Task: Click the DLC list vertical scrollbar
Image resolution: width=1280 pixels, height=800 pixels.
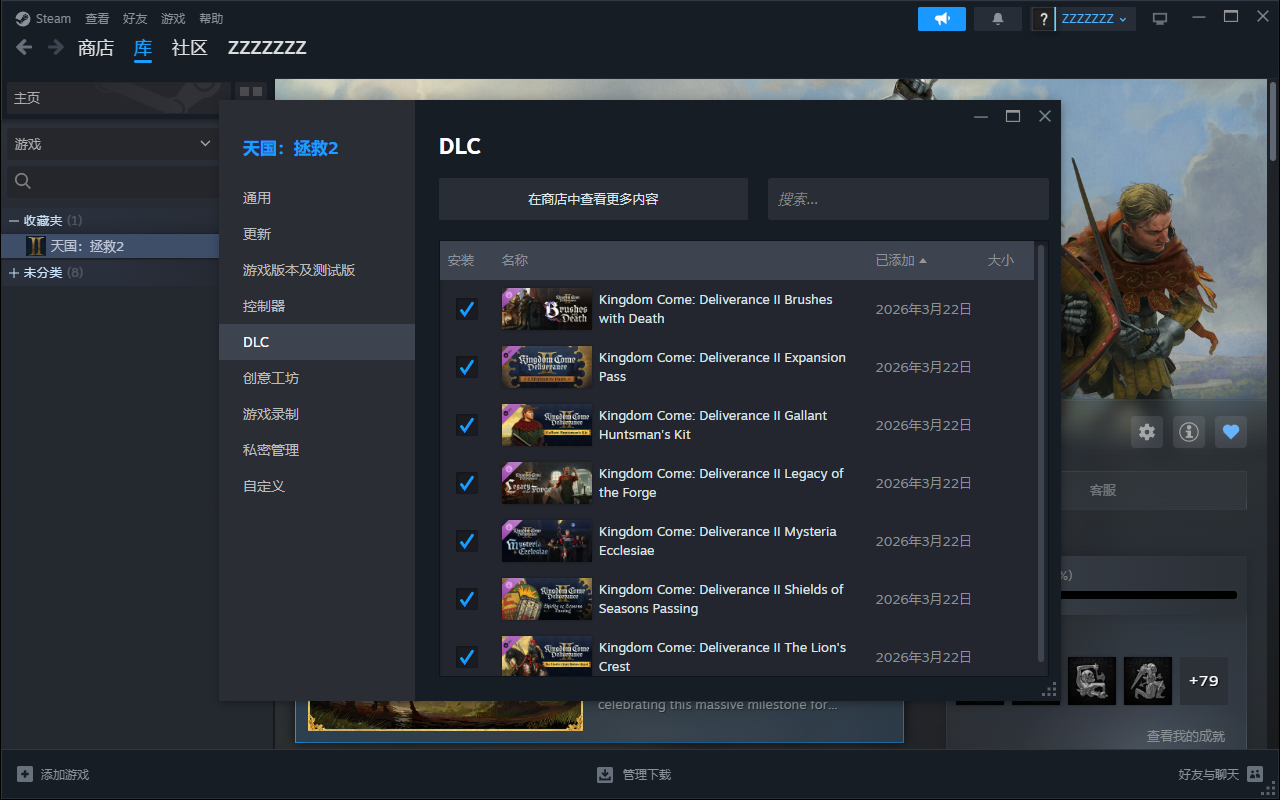Action: (x=1041, y=450)
